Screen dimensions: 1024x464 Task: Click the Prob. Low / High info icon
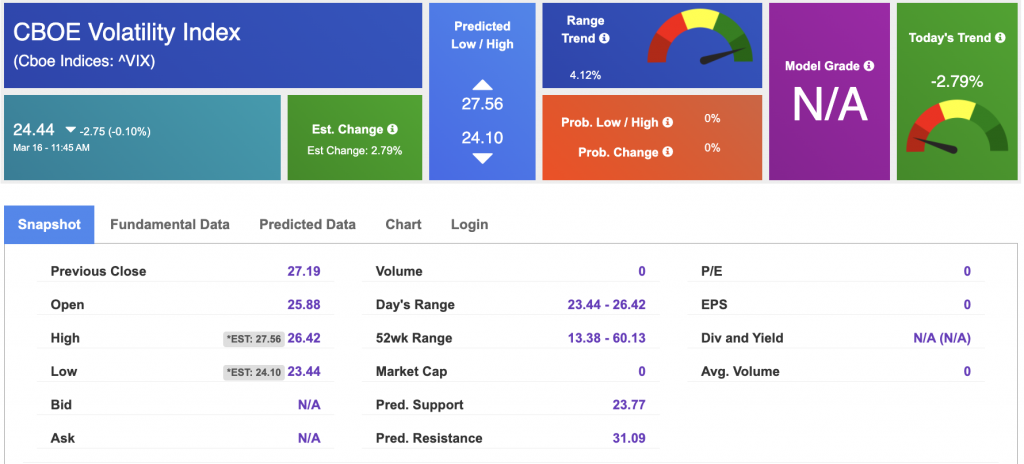click(667, 122)
